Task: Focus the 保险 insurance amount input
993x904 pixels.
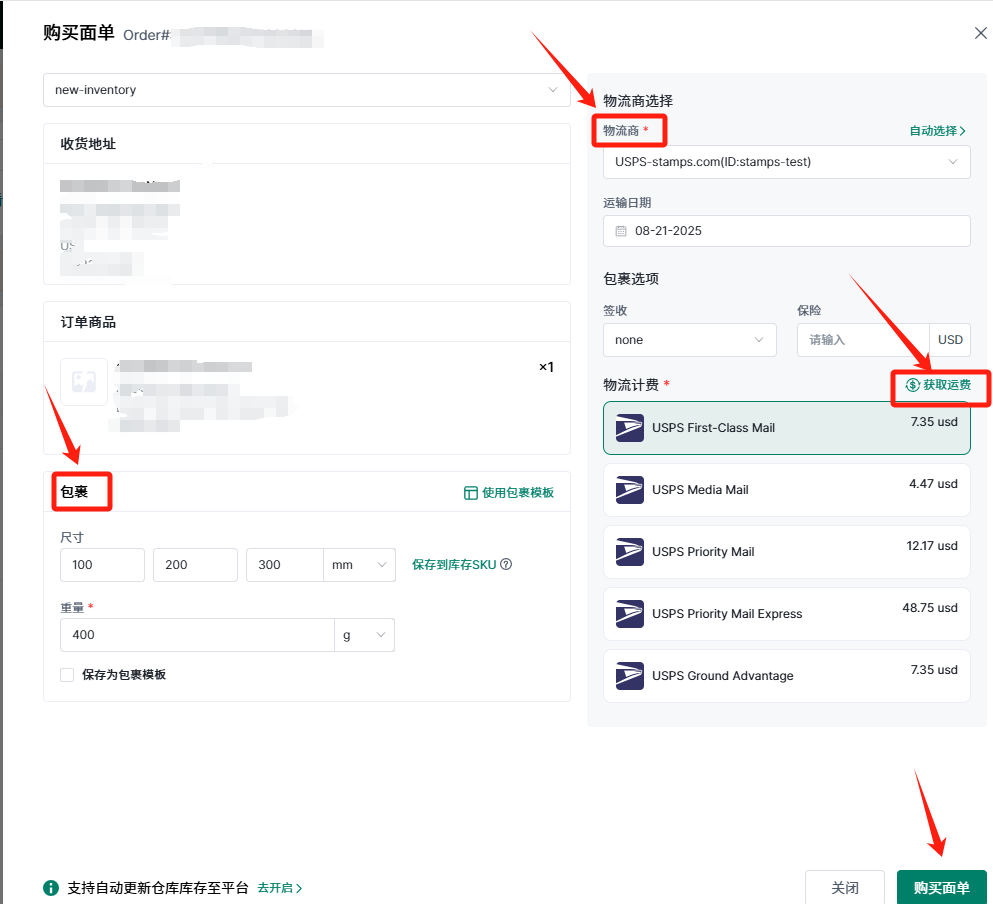Action: point(863,340)
